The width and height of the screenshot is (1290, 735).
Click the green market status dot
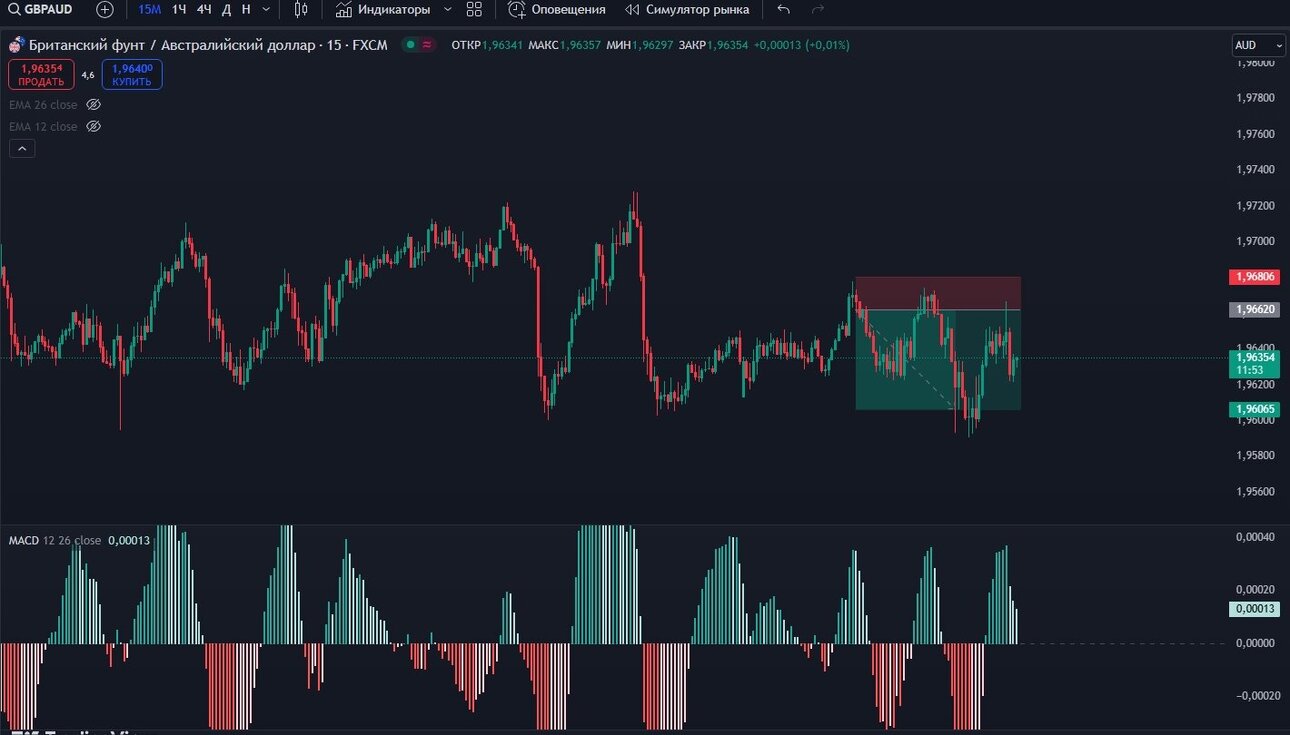point(410,45)
